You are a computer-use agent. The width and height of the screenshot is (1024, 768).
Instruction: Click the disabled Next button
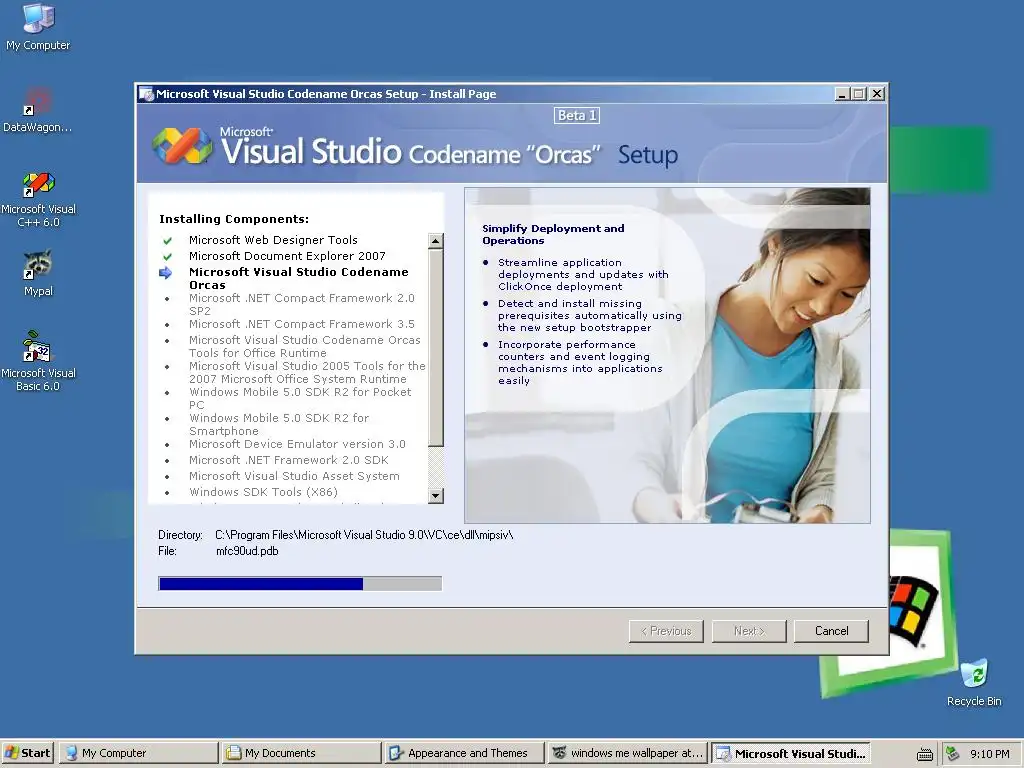[749, 631]
